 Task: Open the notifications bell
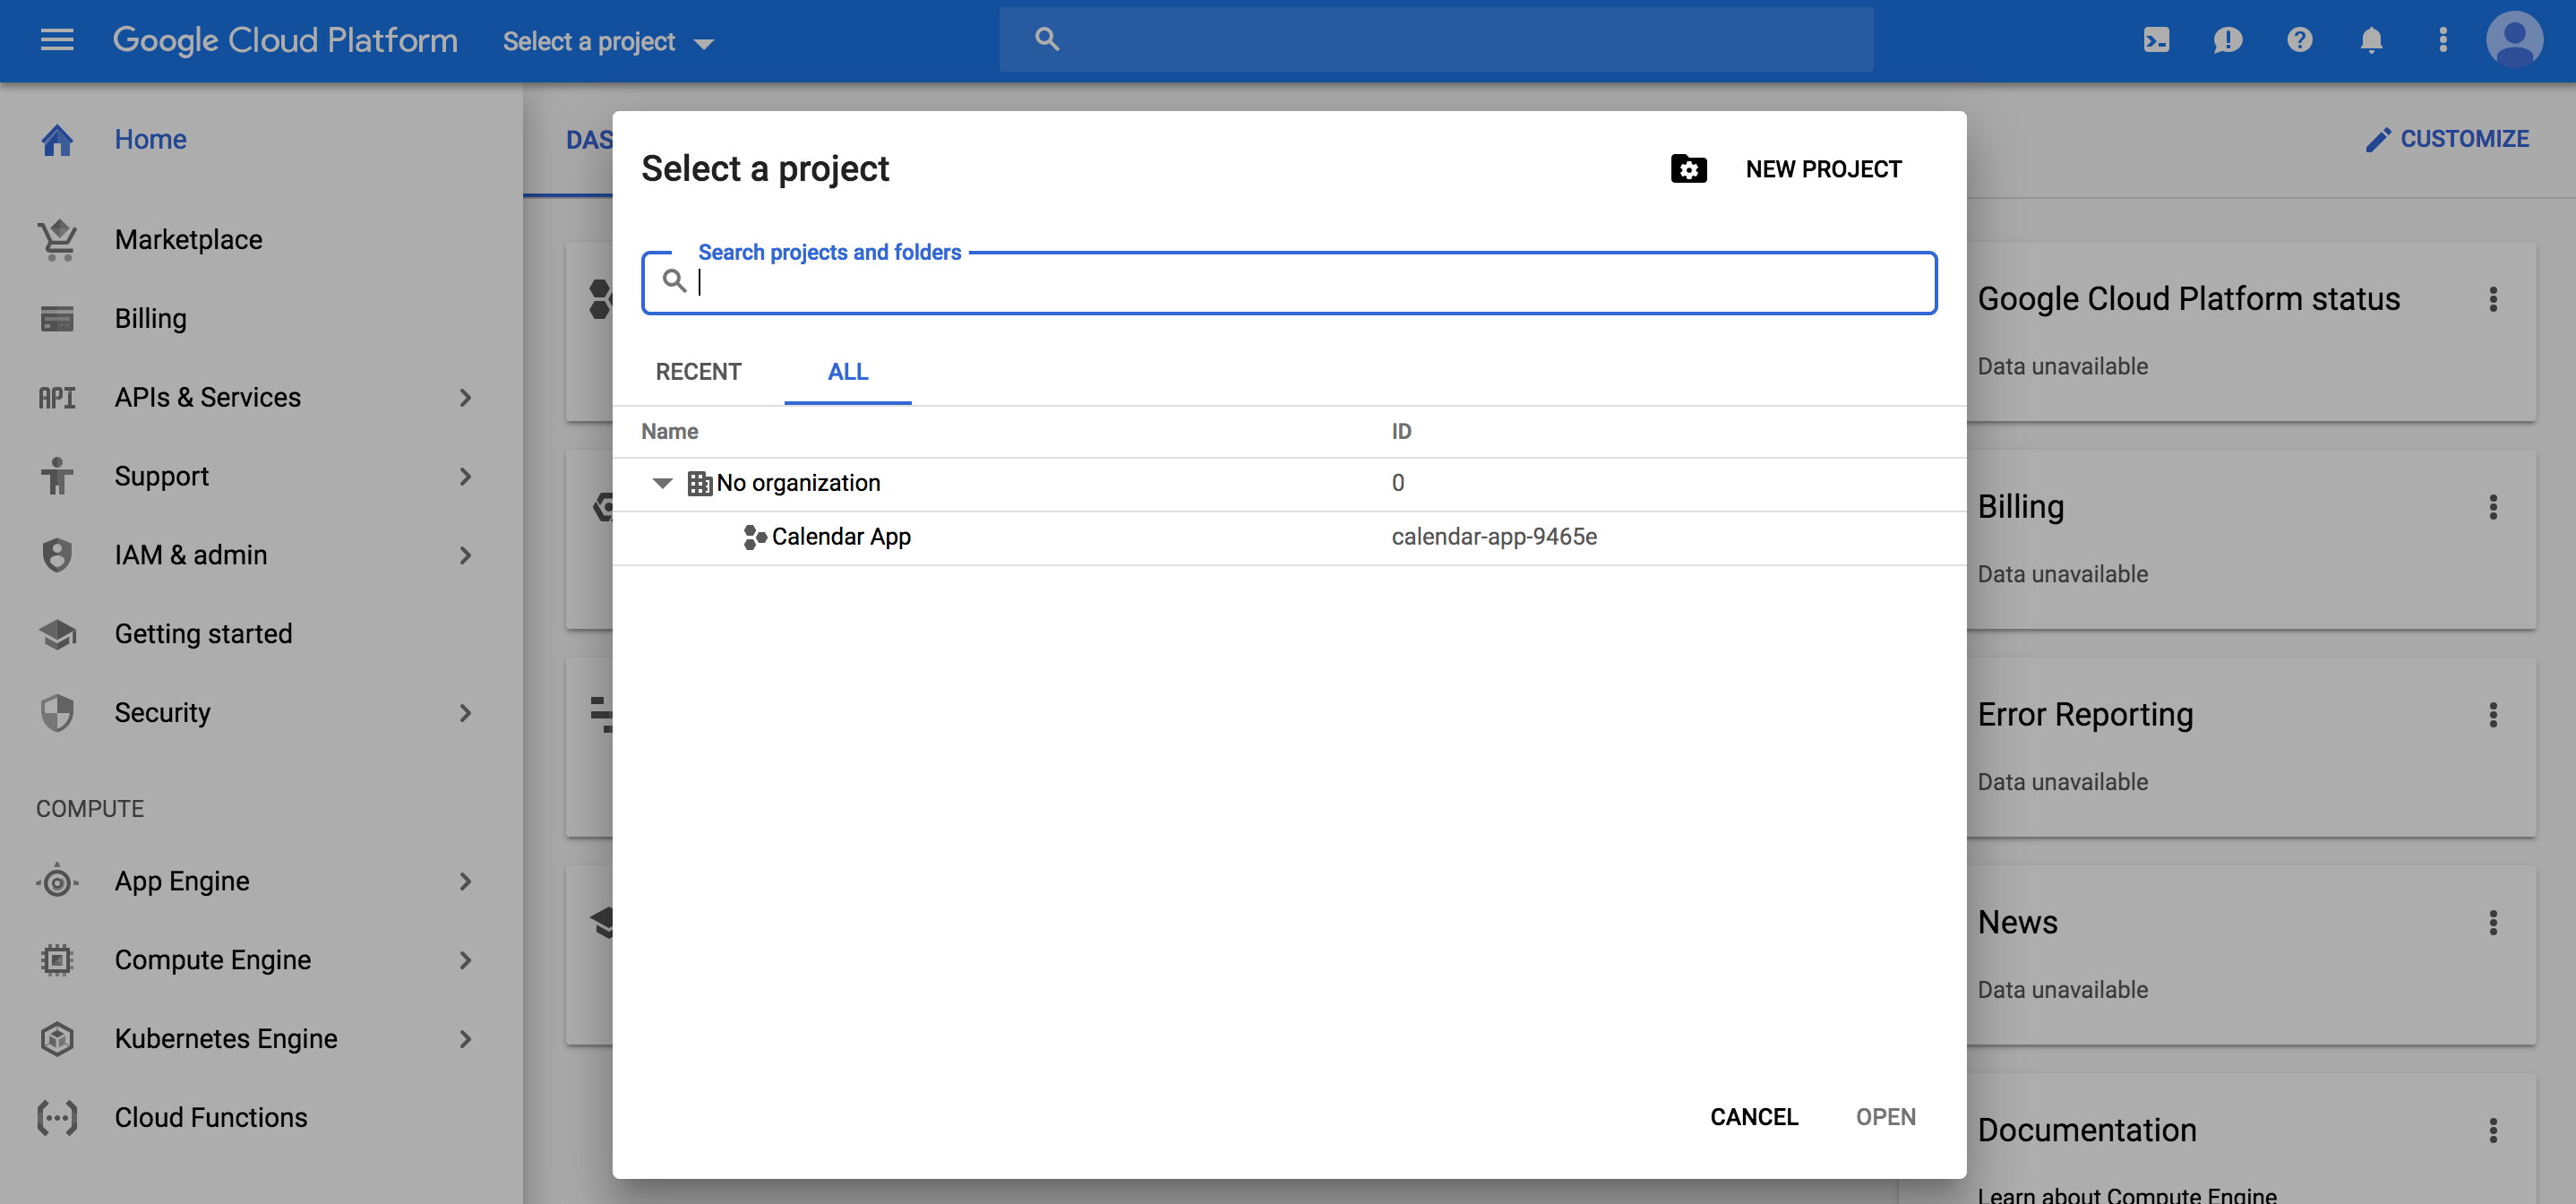[x=2371, y=40]
